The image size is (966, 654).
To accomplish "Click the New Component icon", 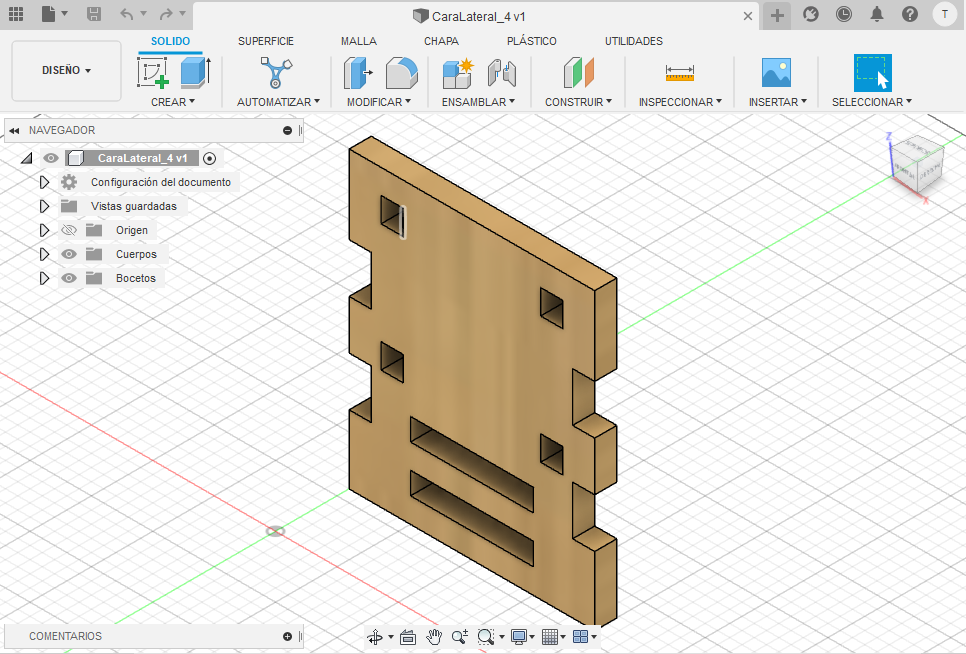I will coord(458,73).
